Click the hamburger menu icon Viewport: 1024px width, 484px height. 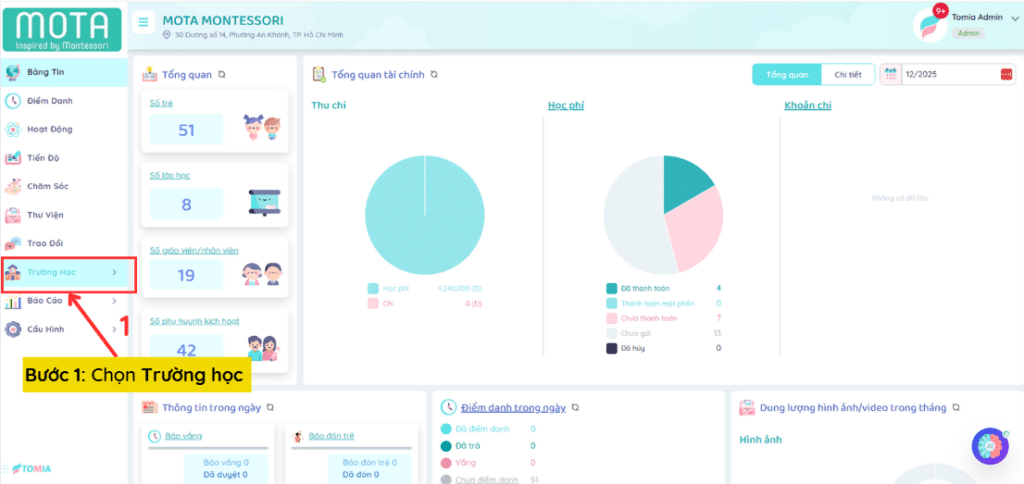[144, 22]
